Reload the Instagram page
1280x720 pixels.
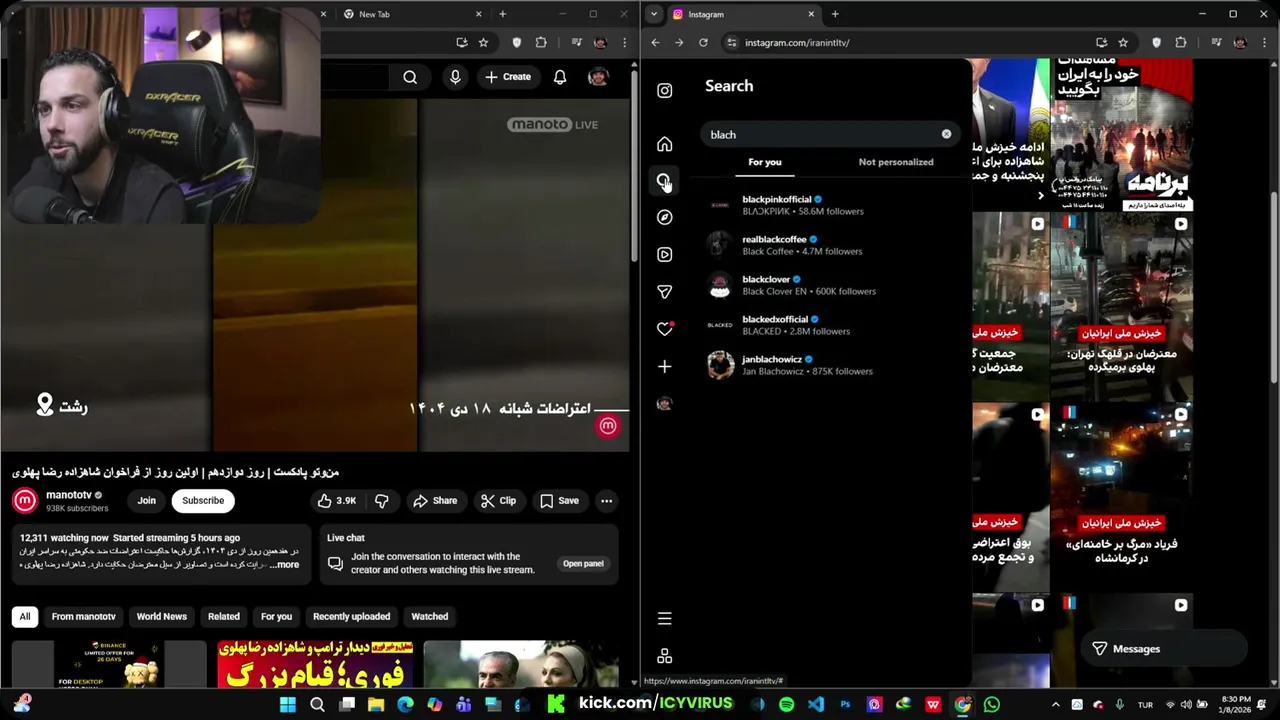point(703,43)
